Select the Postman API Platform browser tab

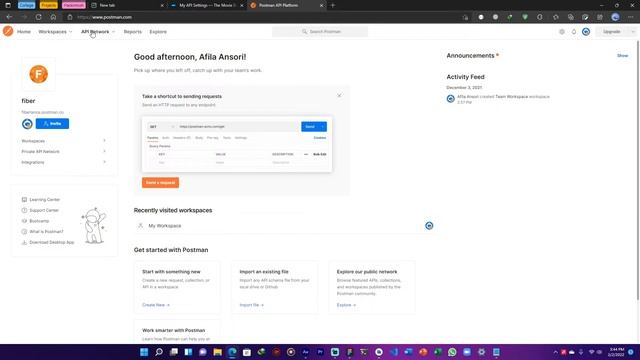coord(286,5)
